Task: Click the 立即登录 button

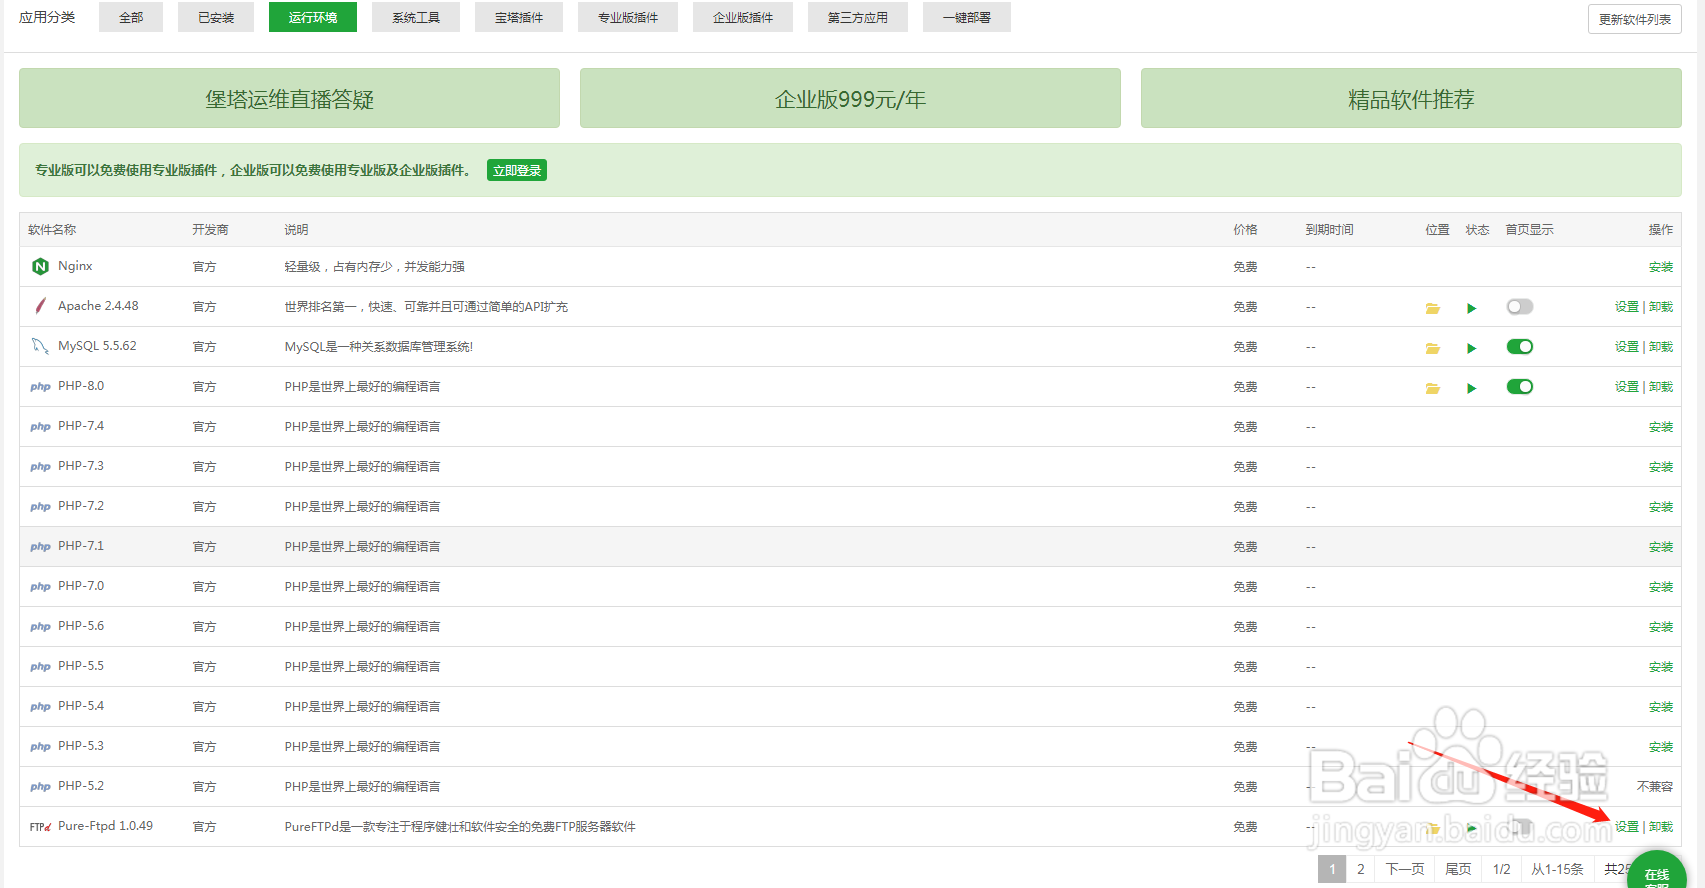Action: (517, 170)
